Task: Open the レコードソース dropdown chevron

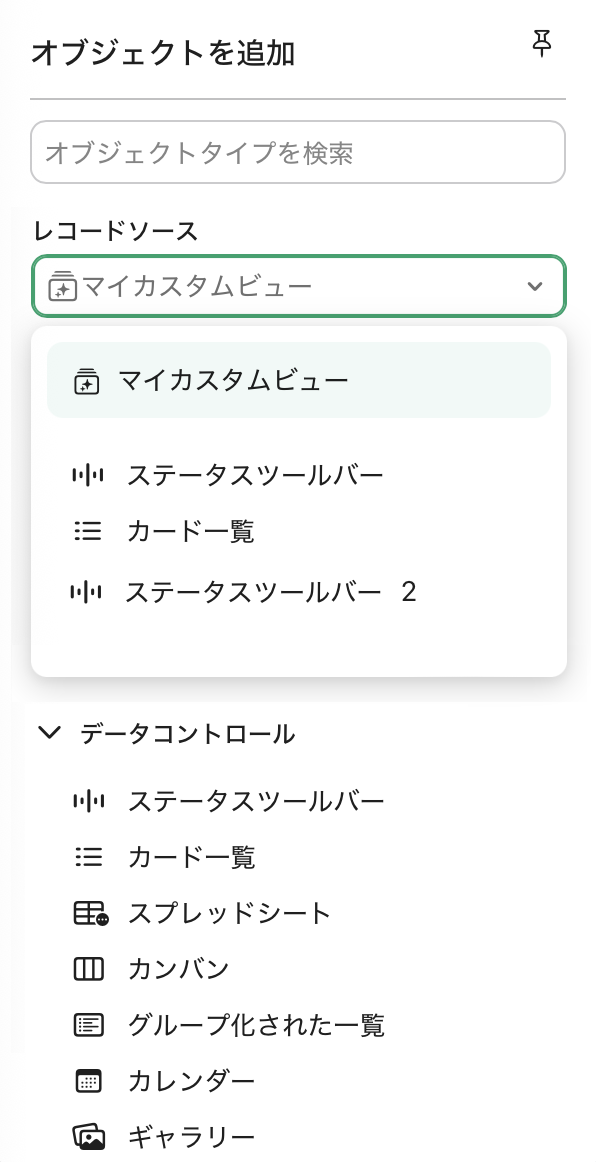Action: point(533,286)
